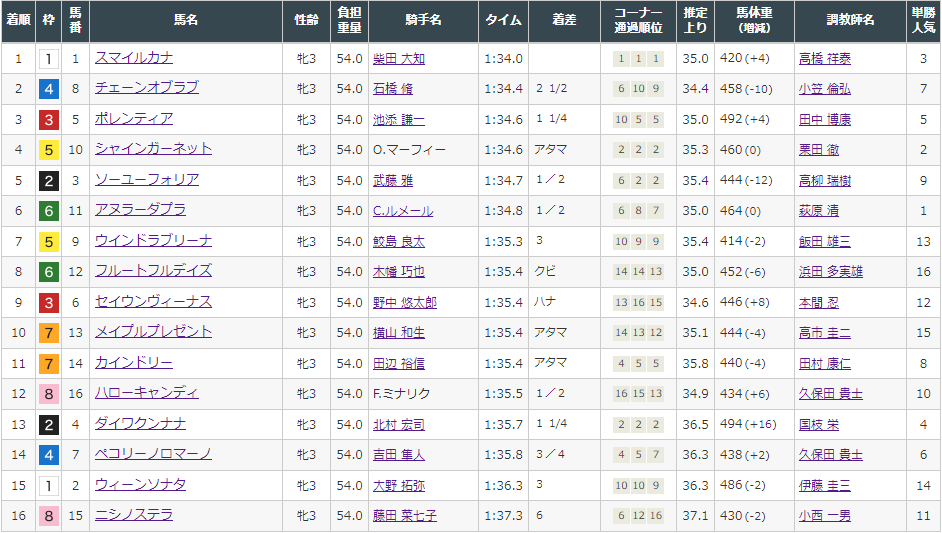Image resolution: width=942 pixels, height=533 pixels.
Task: Click trainer name 小笠 倫弘
Action: [825, 89]
